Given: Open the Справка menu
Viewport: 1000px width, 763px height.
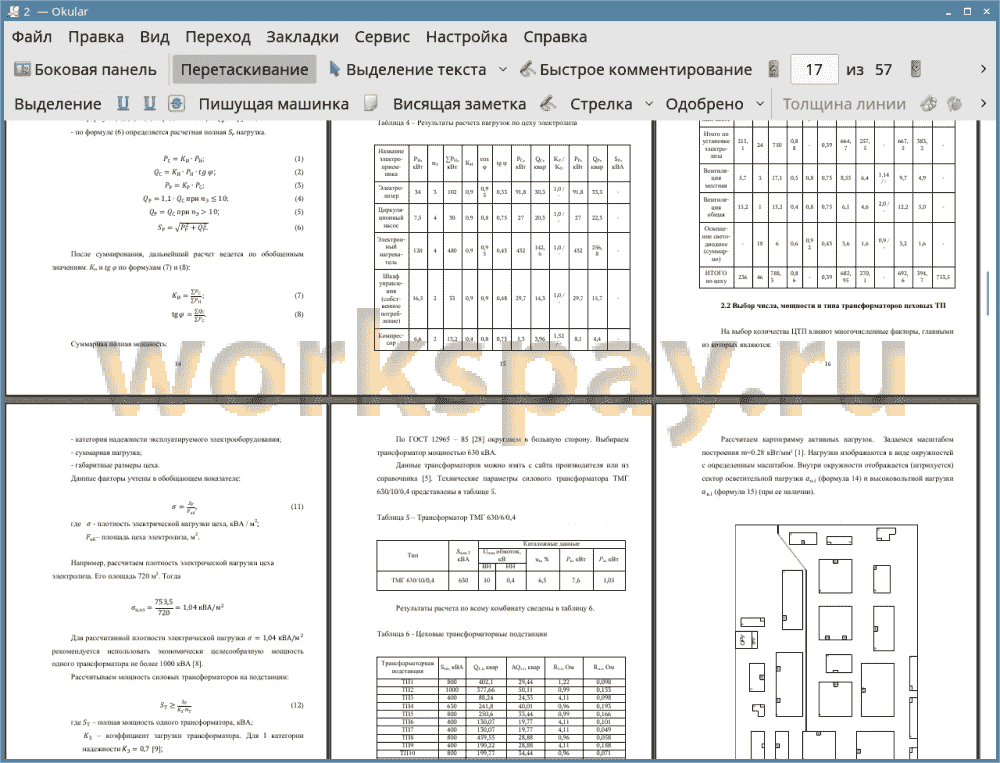Looking at the screenshot, I should (x=555, y=36).
